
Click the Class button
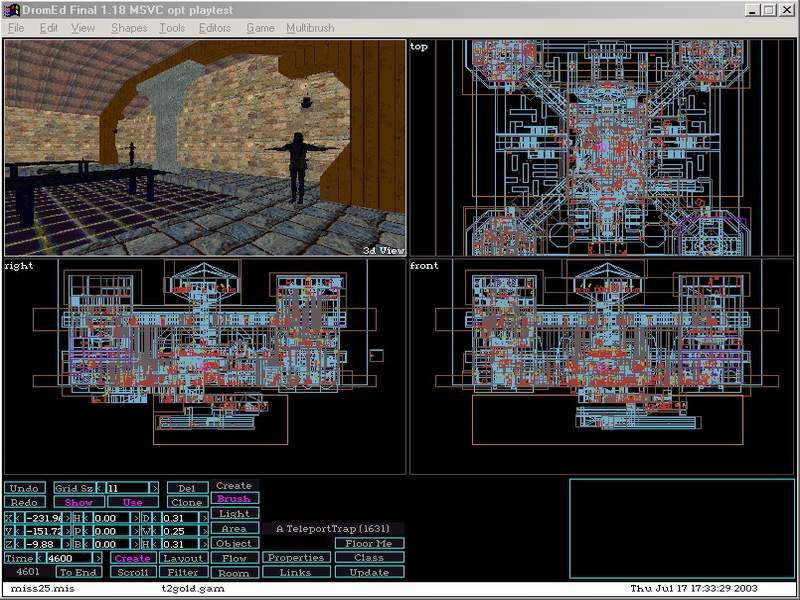click(x=369, y=558)
